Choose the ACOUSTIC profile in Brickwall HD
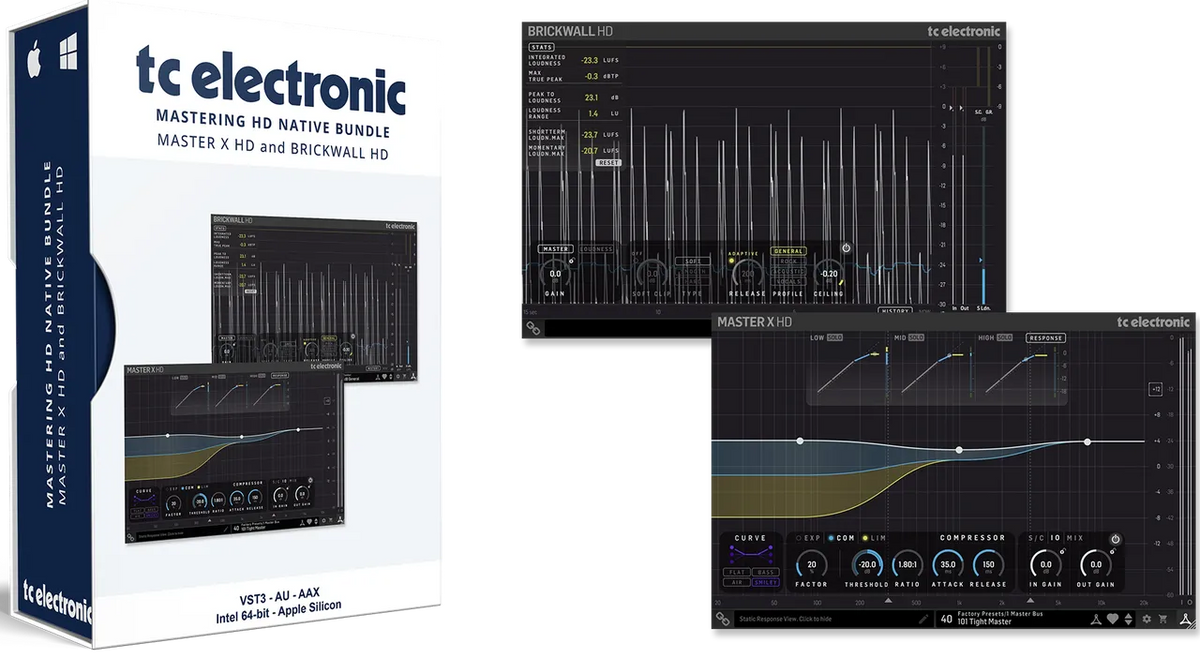 788,271
